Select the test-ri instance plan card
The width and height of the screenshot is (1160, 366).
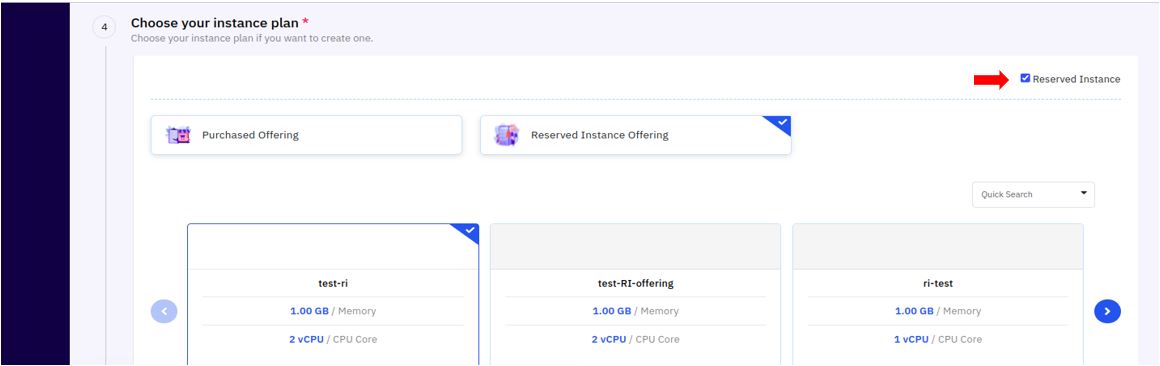[x=333, y=294]
